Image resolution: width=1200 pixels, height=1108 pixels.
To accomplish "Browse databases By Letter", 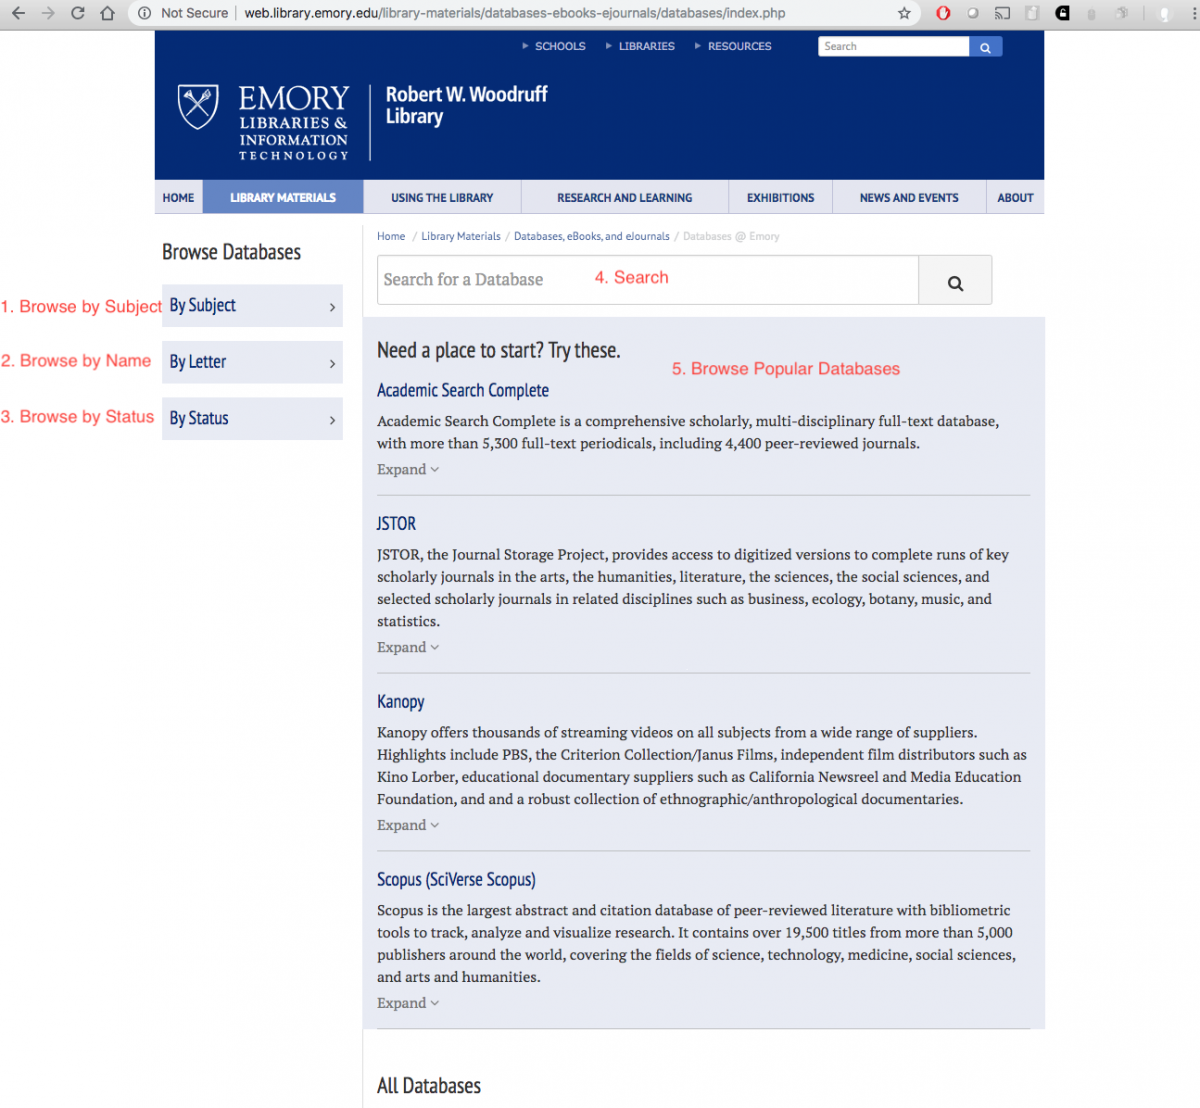I will [x=252, y=362].
